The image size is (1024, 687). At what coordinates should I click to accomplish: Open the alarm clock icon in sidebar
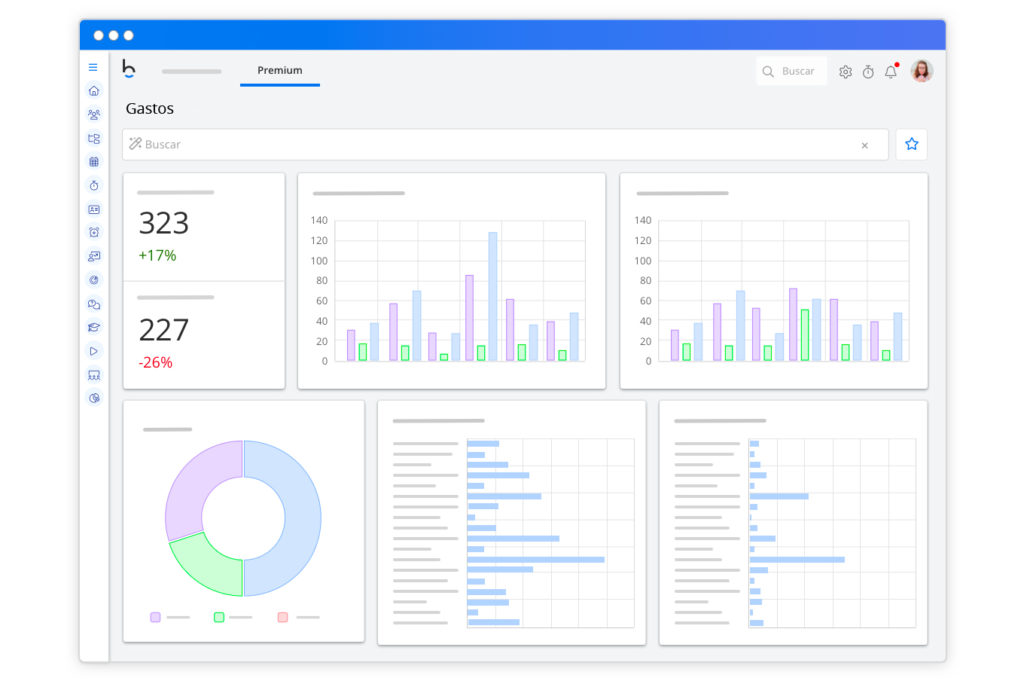pos(94,233)
